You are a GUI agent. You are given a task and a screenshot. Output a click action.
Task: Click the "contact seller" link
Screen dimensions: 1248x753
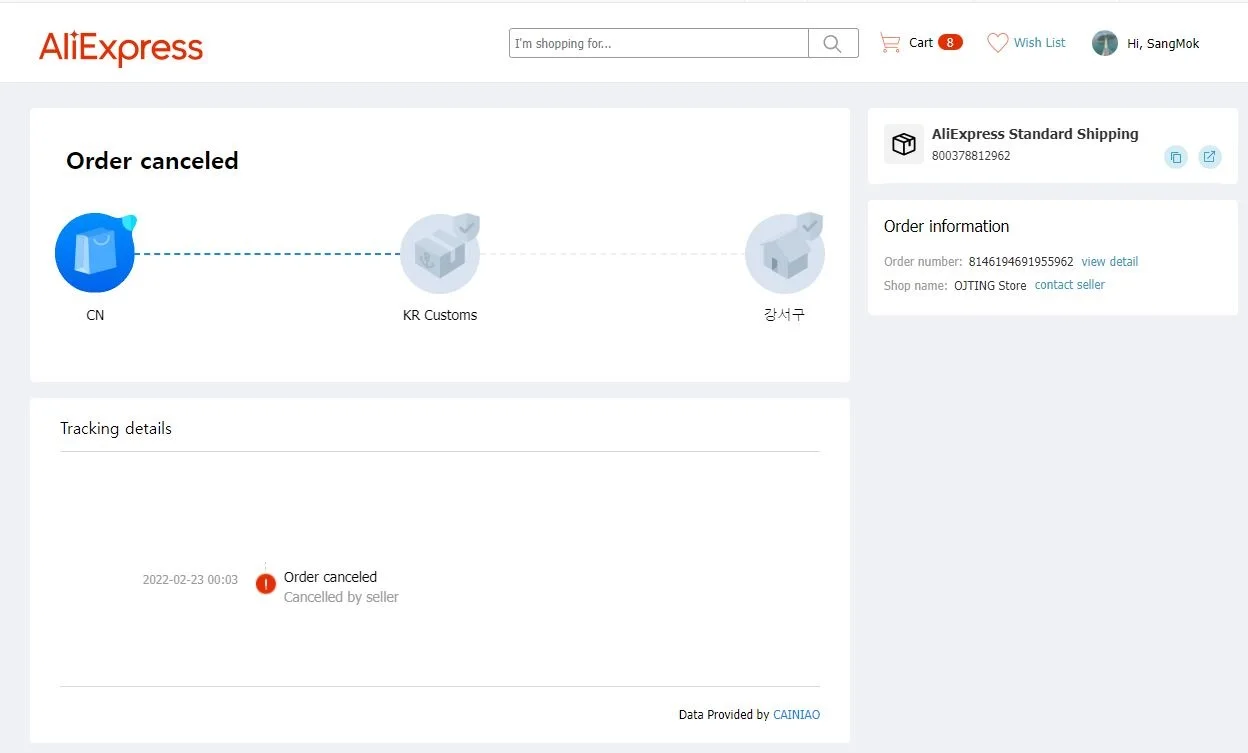1070,285
